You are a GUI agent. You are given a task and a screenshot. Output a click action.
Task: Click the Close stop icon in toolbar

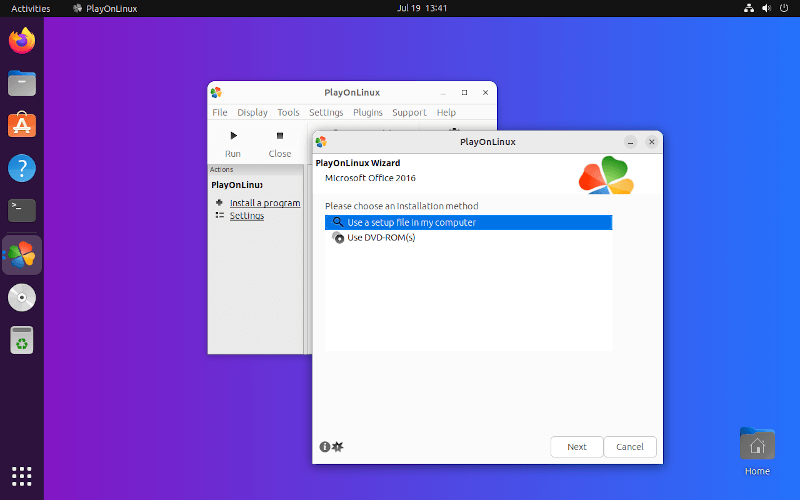280,136
